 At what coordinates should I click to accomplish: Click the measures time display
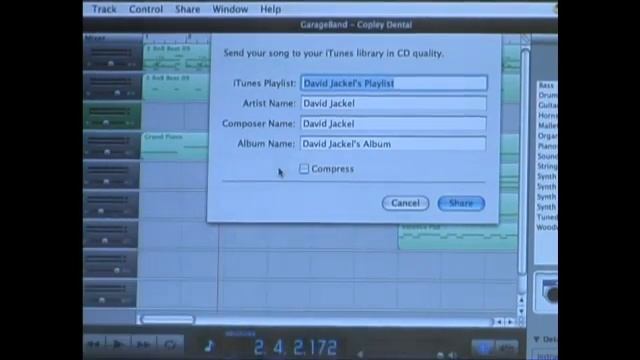pos(295,347)
